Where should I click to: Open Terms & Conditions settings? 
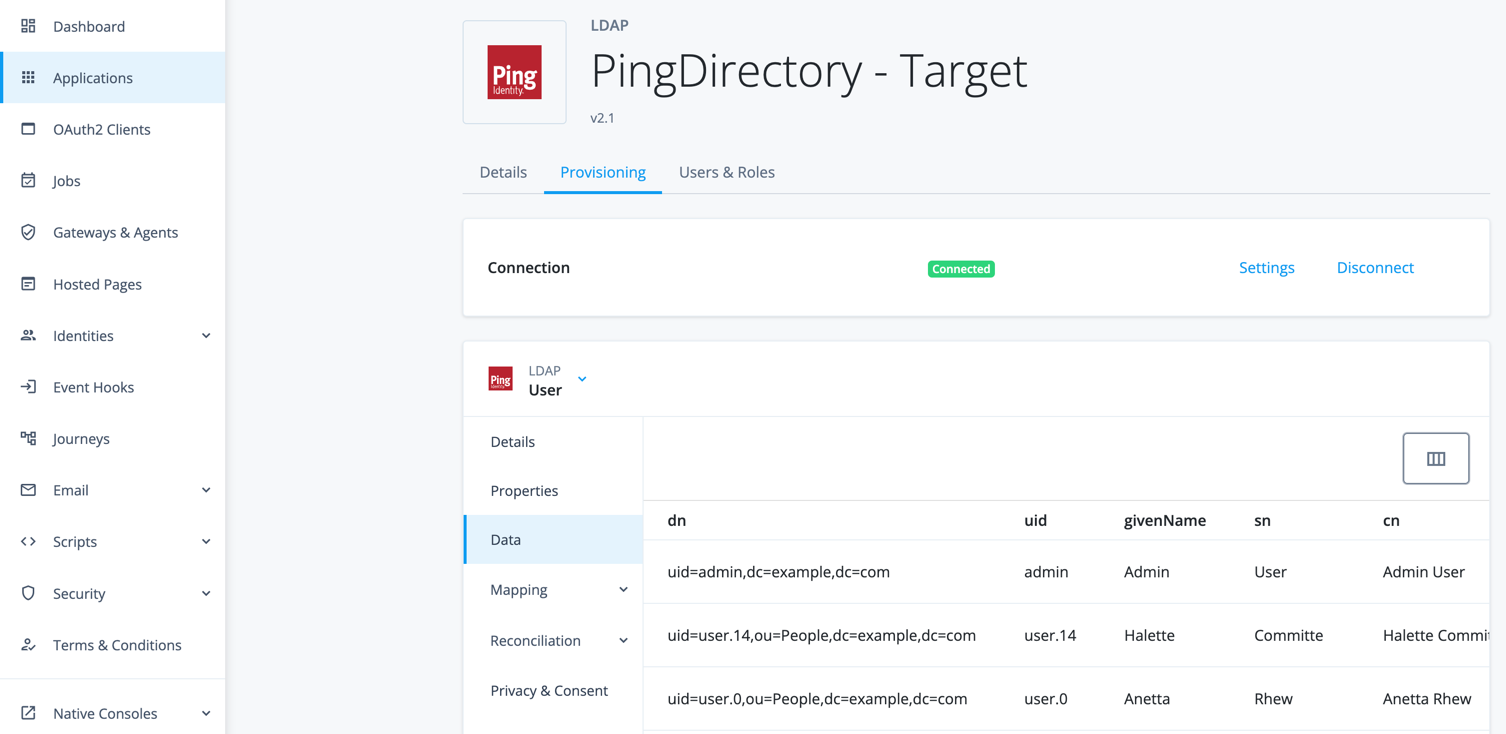(x=117, y=645)
